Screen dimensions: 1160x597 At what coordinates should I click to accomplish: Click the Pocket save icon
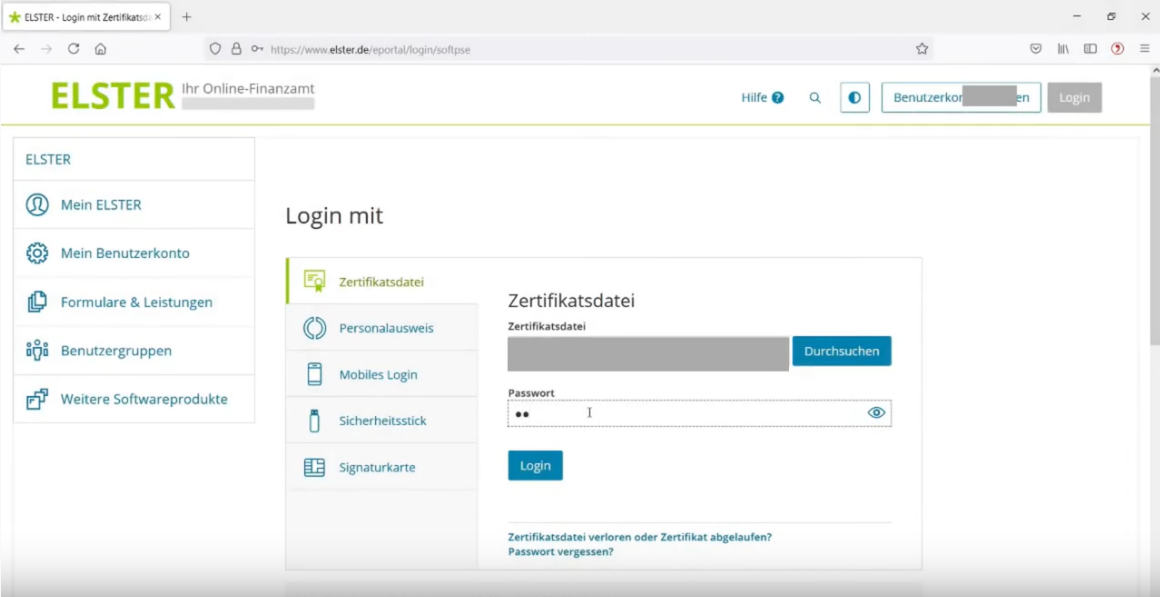[x=1036, y=49]
